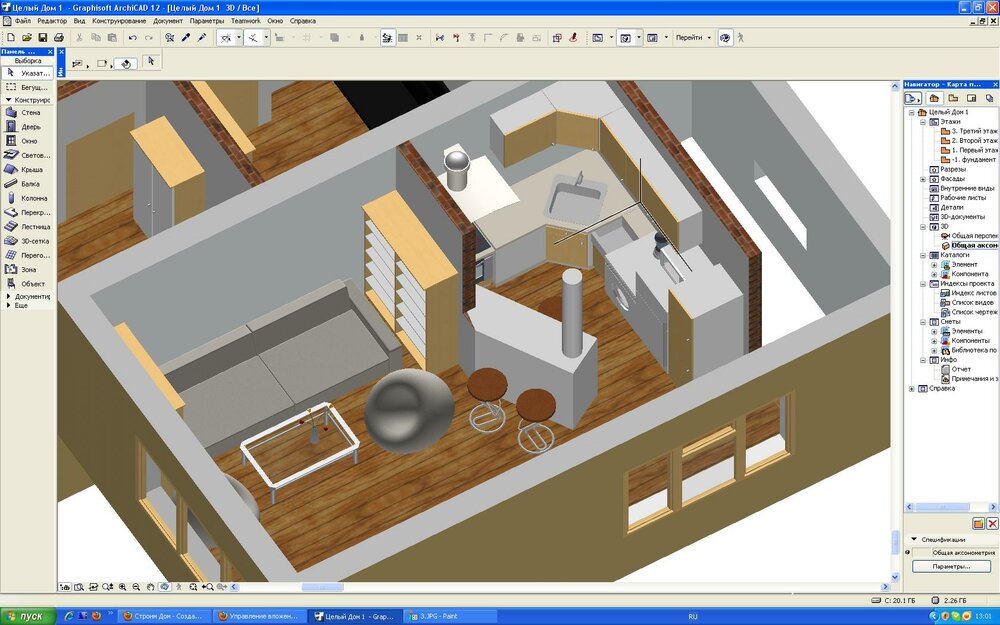
Task: Collapse the Этажи tree node
Action: [x=922, y=121]
